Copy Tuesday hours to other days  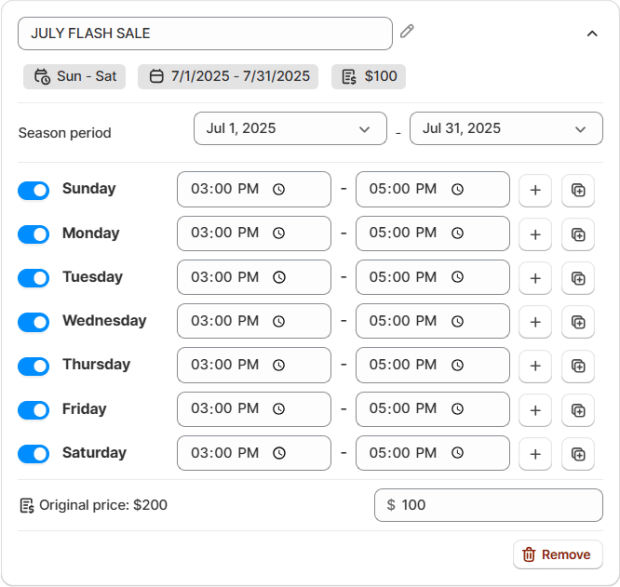coord(578,278)
